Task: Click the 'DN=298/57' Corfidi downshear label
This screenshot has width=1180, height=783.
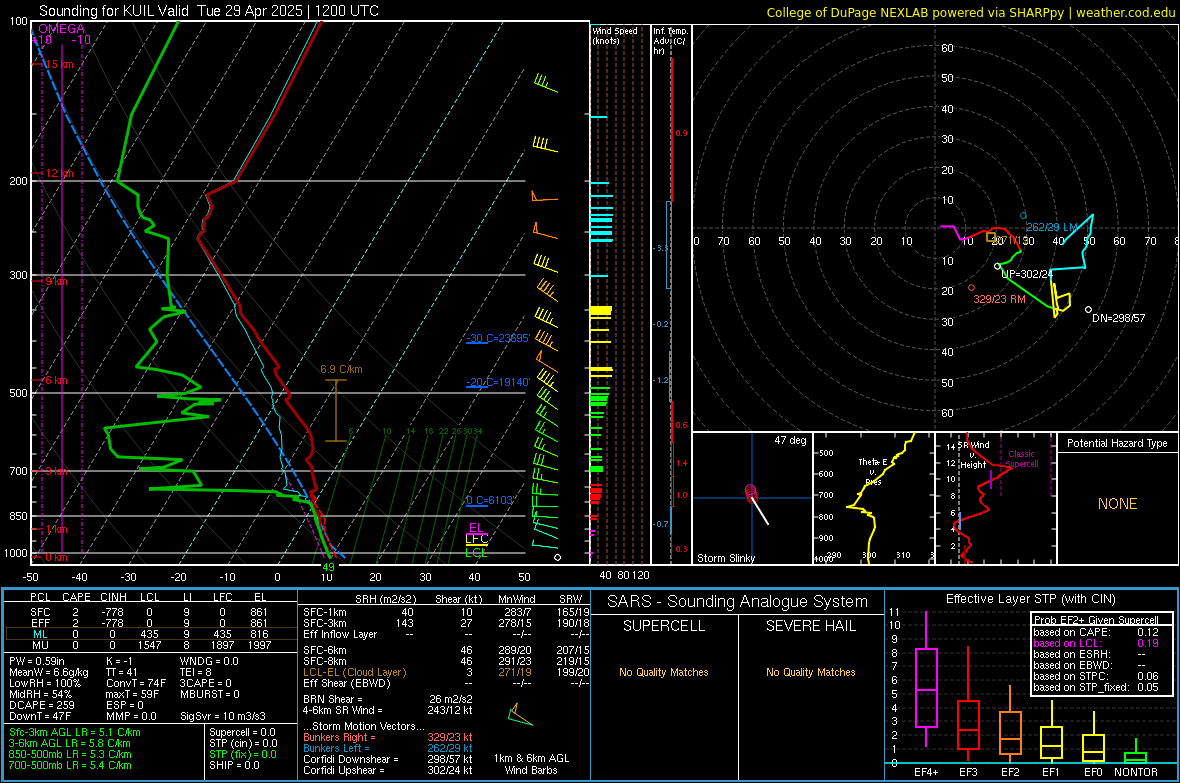Action: click(x=1118, y=318)
